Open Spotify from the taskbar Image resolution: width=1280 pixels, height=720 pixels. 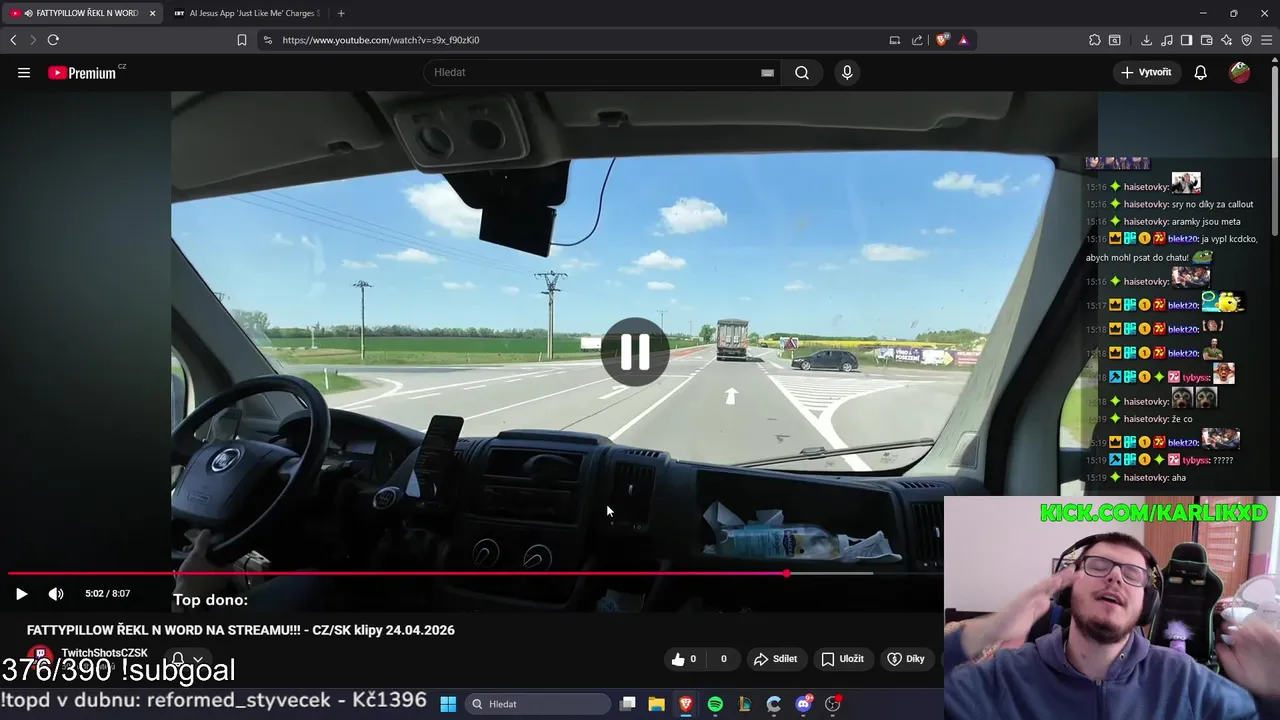pyautogui.click(x=715, y=704)
